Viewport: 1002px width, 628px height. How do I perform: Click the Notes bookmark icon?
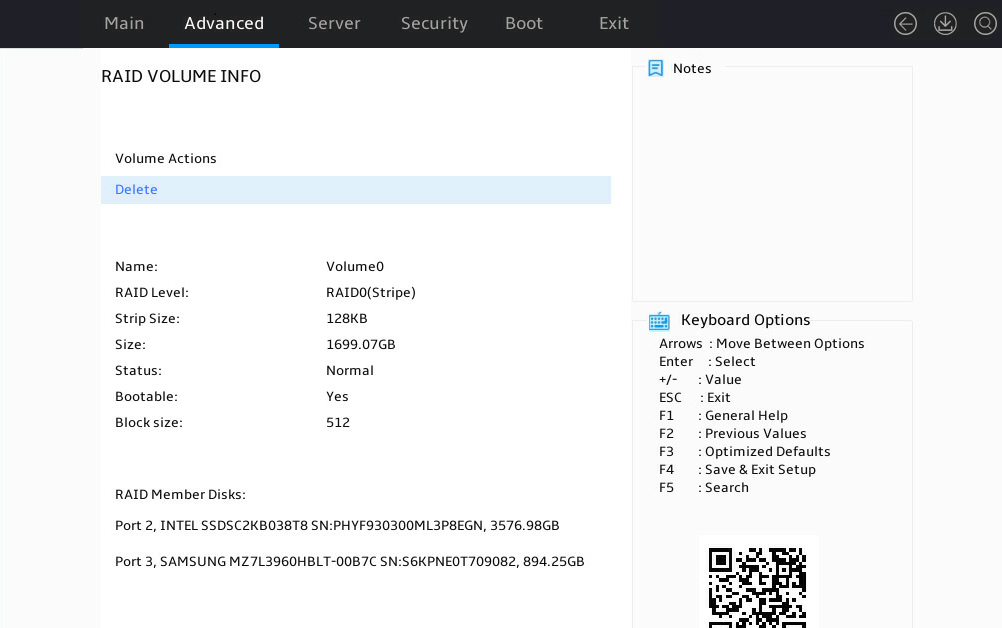[x=656, y=68]
